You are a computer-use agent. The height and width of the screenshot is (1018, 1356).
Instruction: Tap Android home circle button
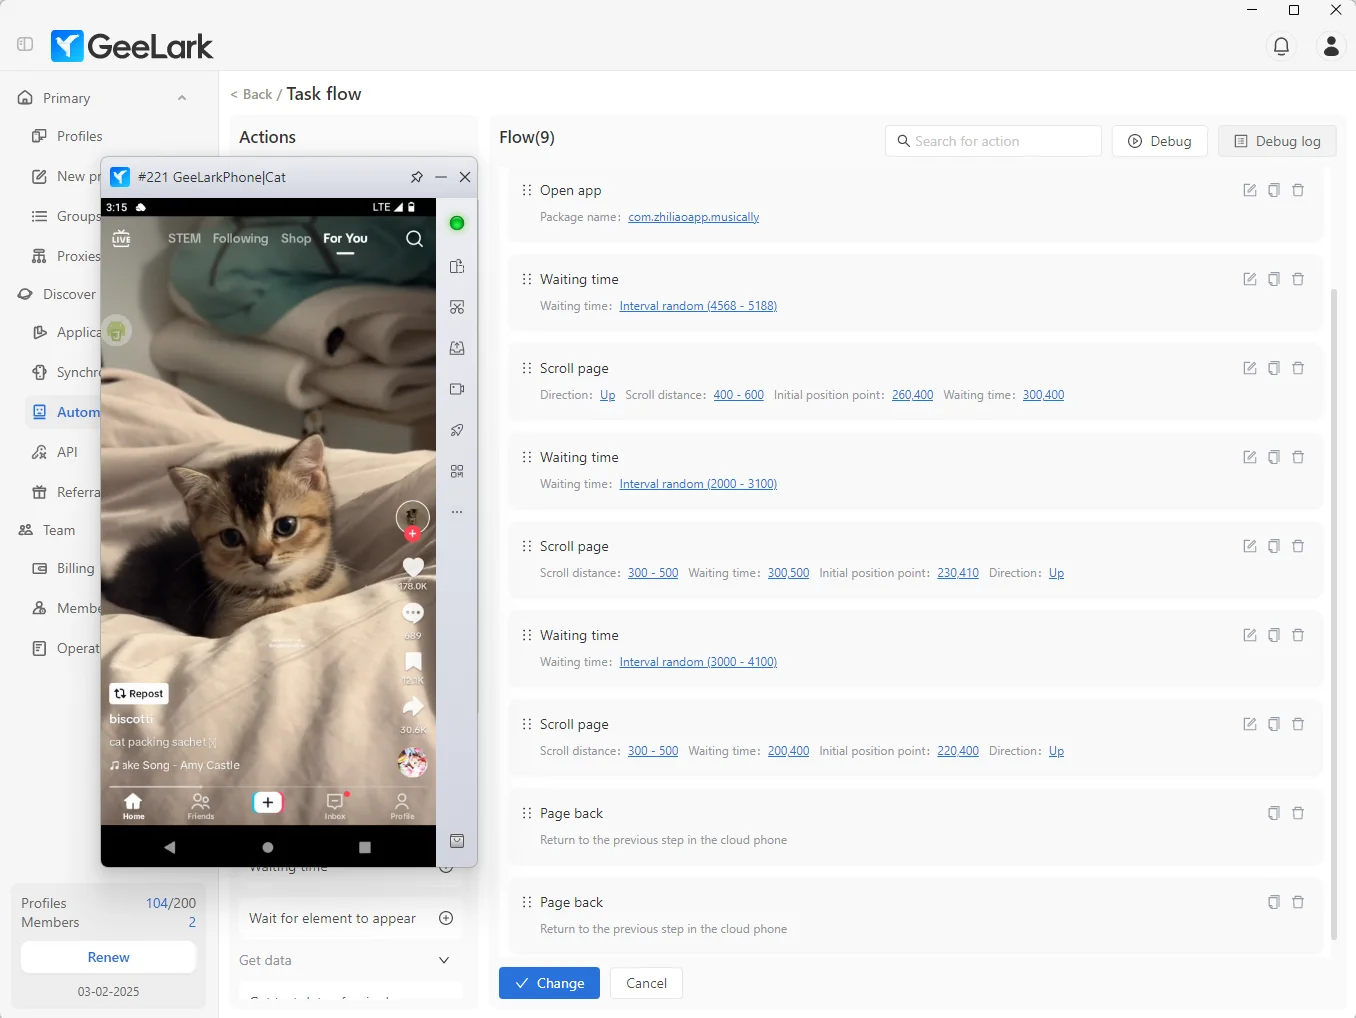[x=268, y=847]
